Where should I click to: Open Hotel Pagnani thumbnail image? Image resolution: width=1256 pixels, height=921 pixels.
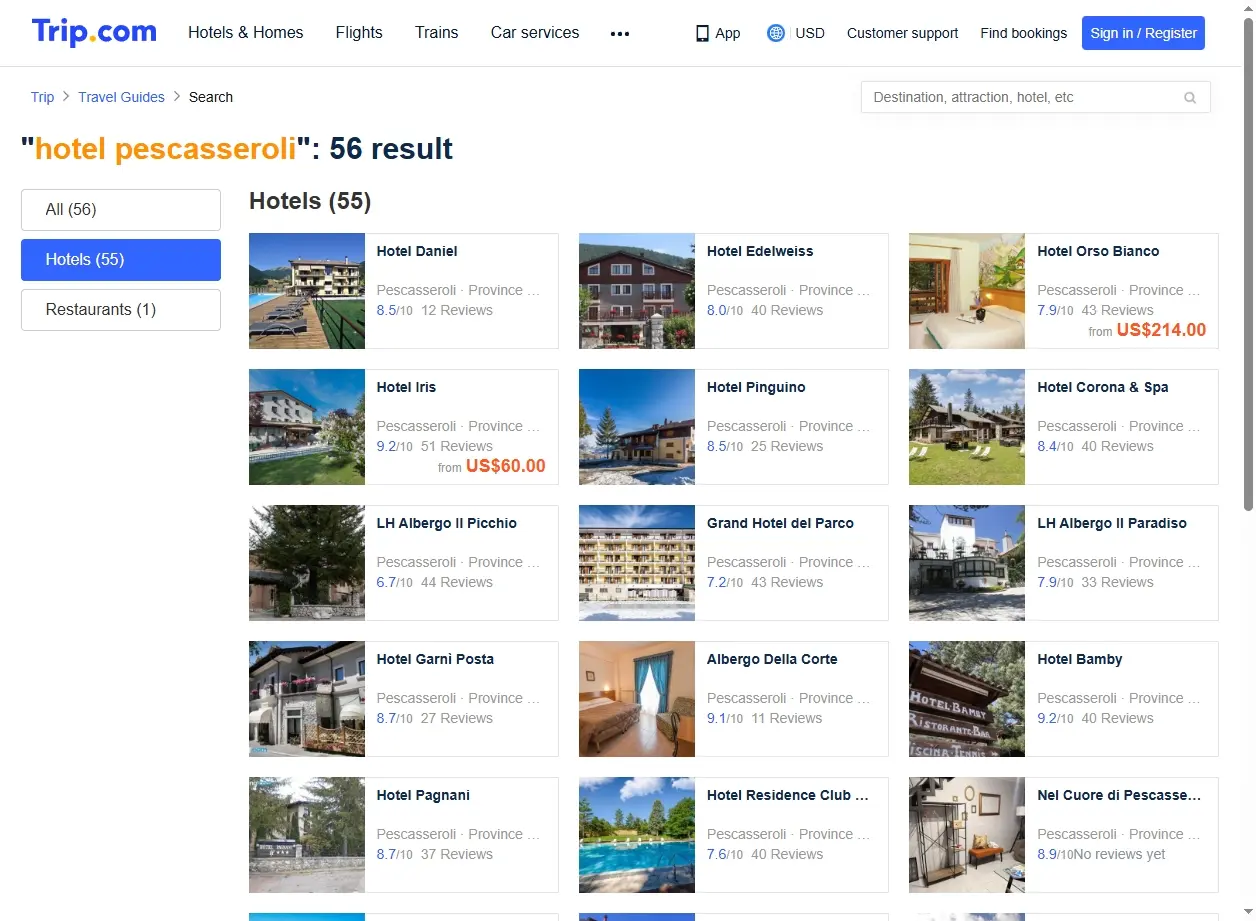(x=307, y=835)
